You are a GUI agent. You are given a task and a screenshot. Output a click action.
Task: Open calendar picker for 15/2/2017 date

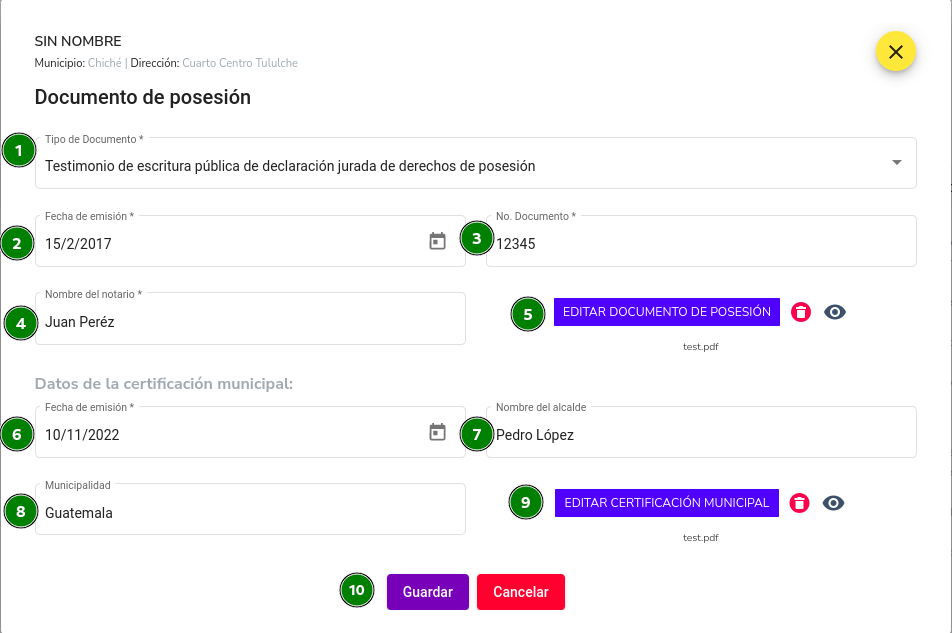point(437,241)
